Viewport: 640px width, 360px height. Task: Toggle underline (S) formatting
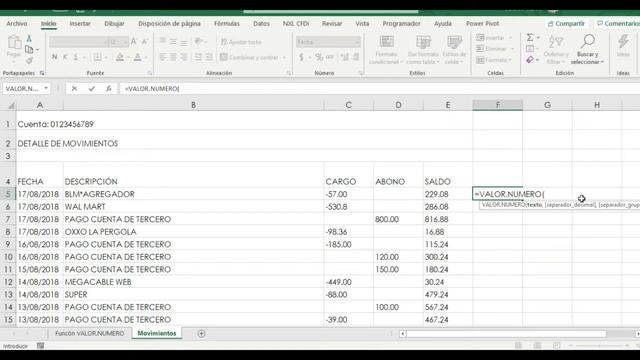76,57
